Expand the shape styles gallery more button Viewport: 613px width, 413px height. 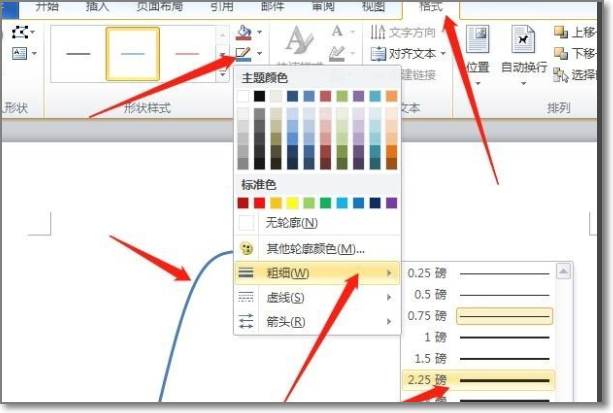coord(222,74)
